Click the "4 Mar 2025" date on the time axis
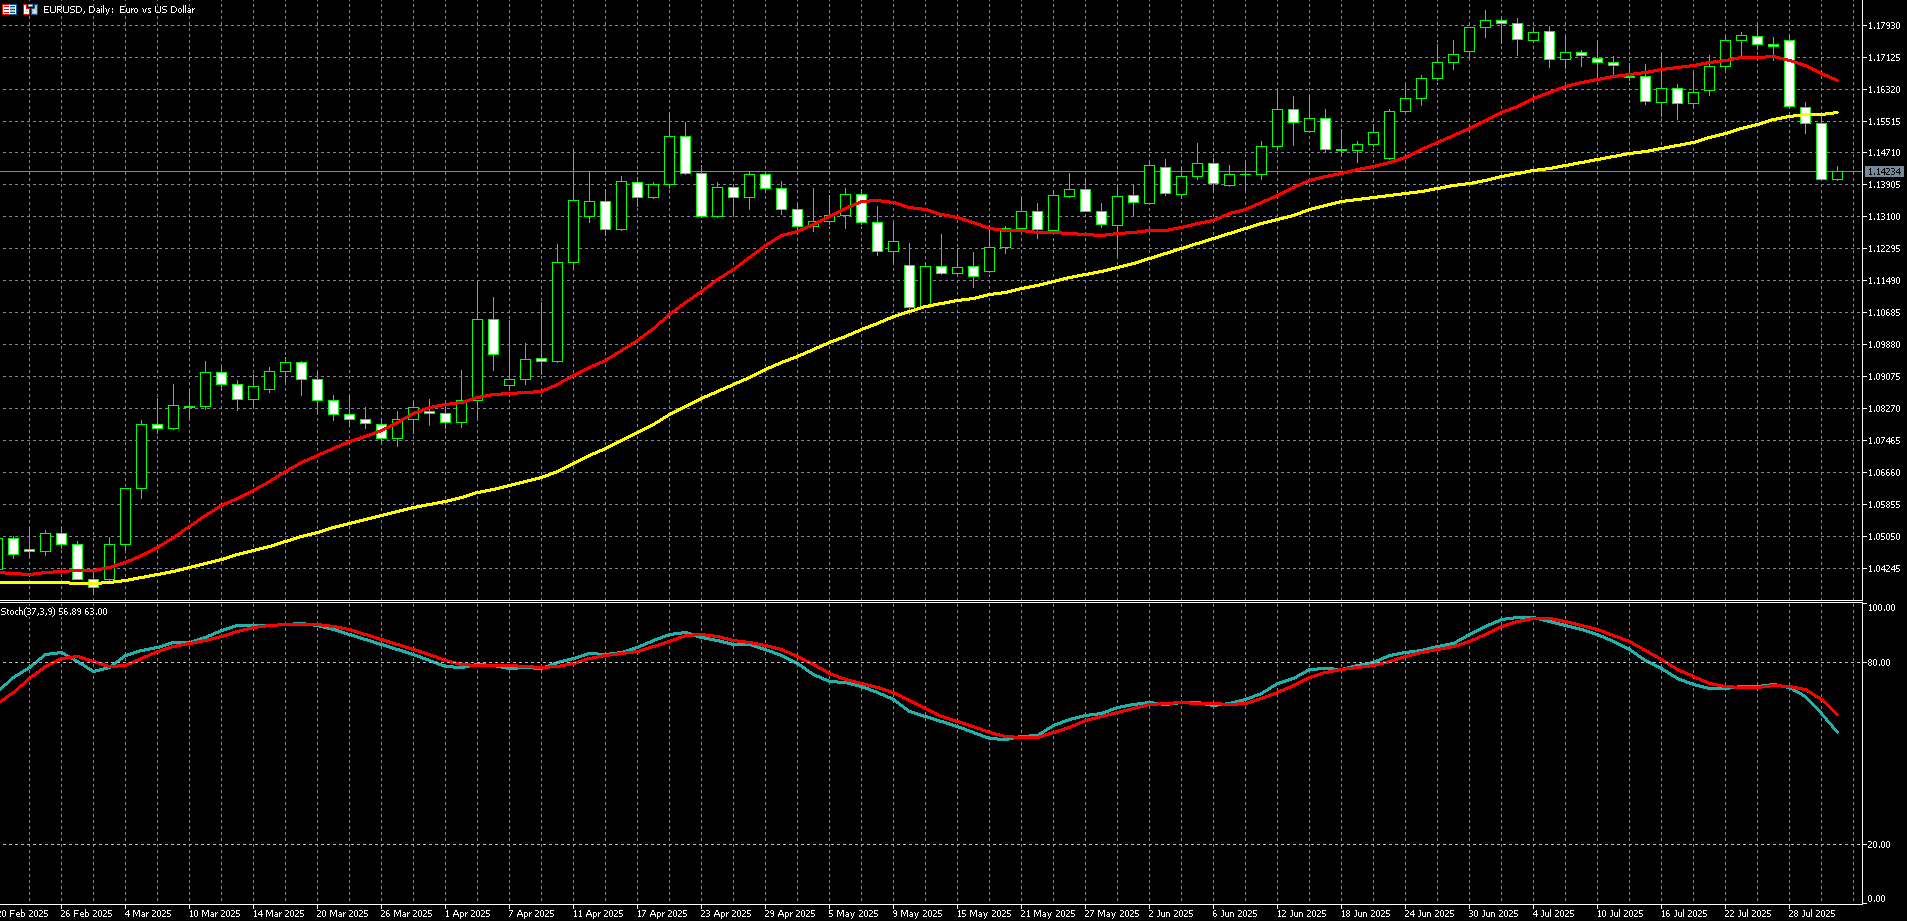The image size is (1907, 921). pos(148,914)
